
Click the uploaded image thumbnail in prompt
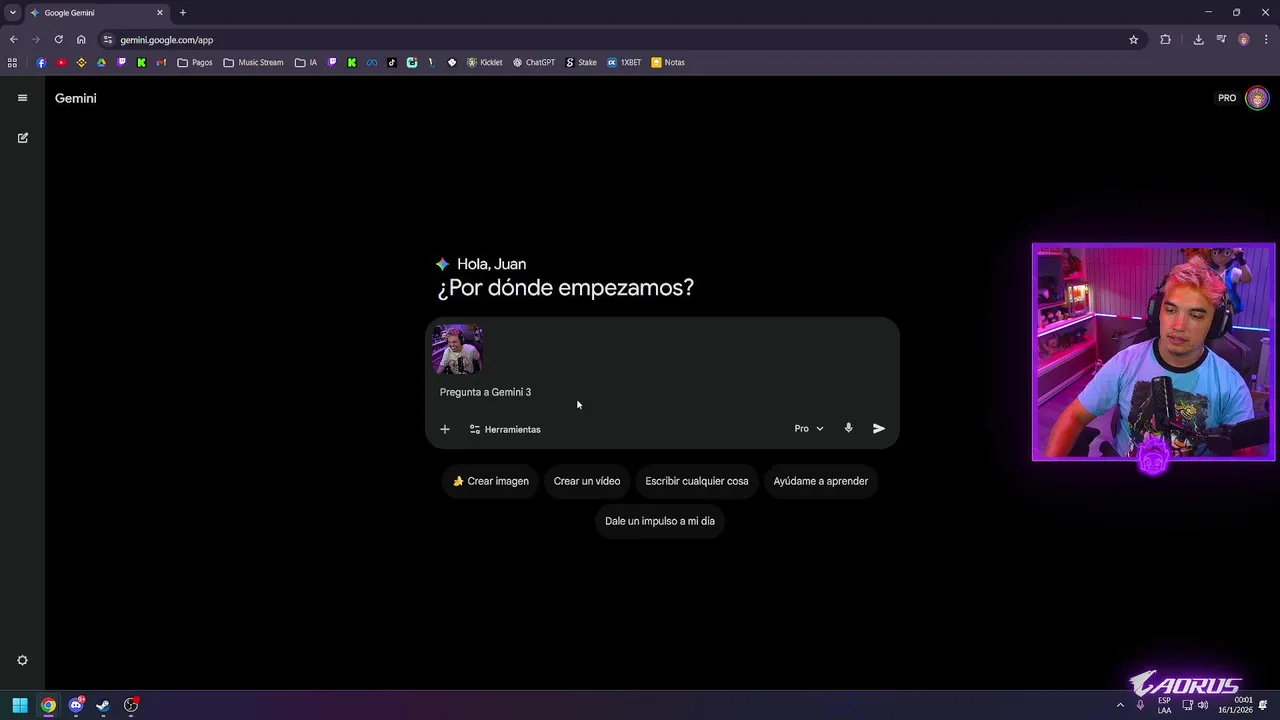(458, 349)
